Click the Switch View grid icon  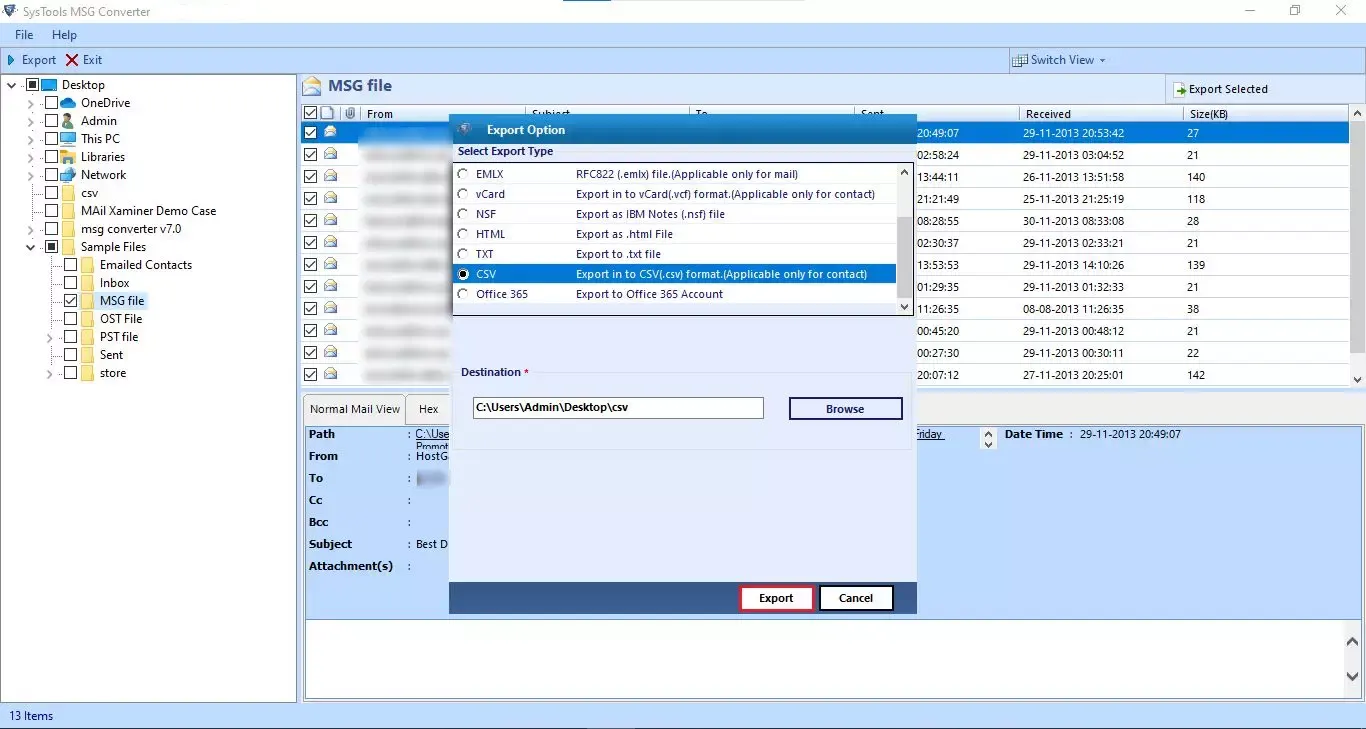[x=1020, y=60]
